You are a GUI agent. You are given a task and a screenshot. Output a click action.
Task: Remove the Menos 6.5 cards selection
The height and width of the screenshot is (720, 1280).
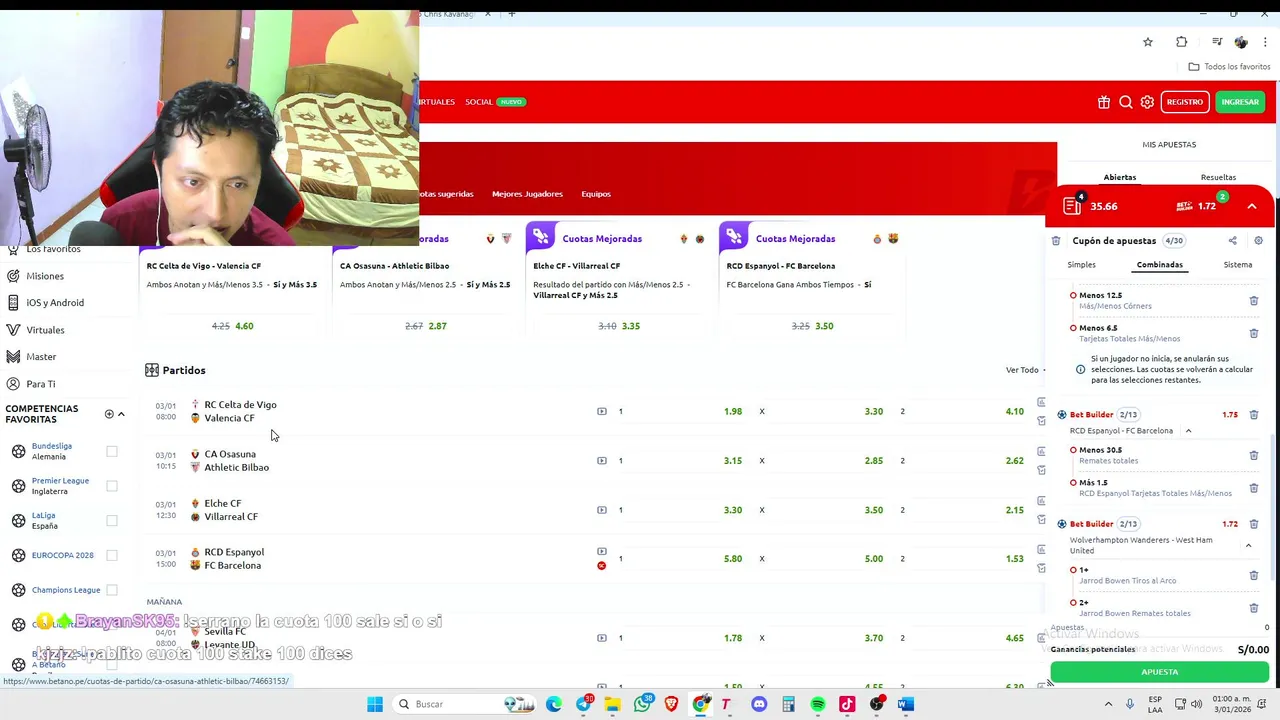tap(1254, 333)
